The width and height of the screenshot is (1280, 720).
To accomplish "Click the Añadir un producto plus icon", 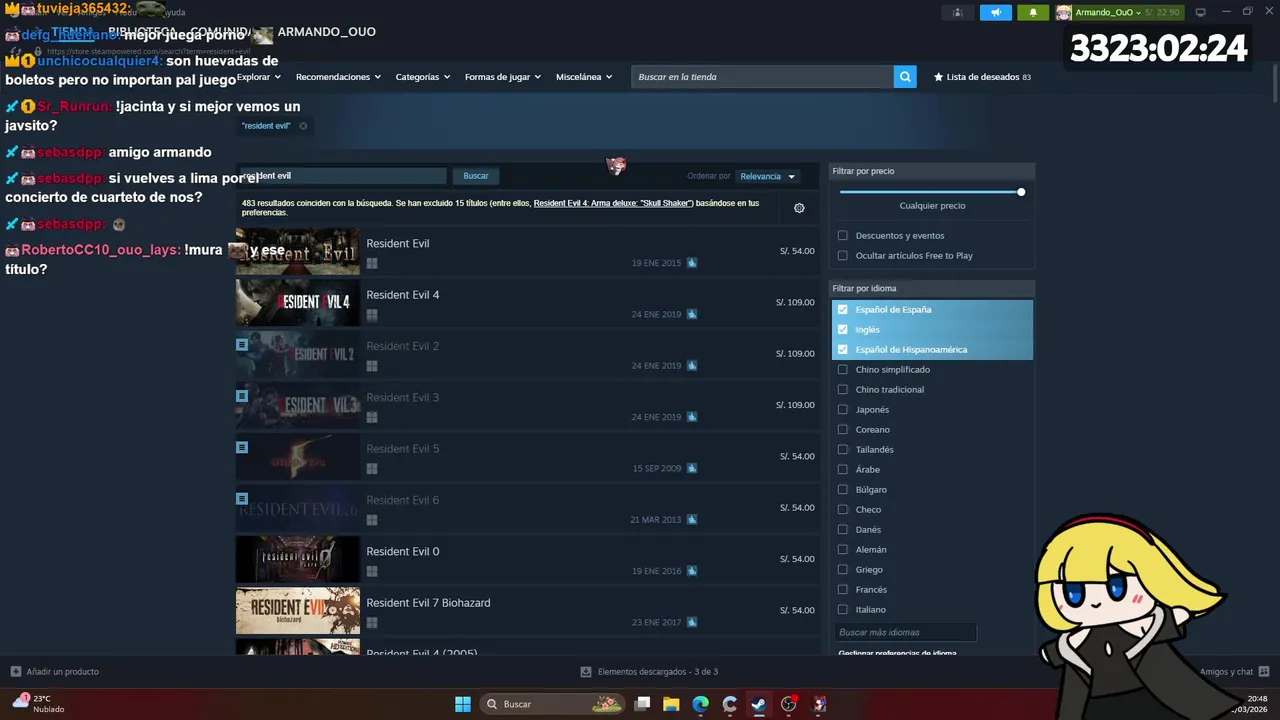I will click(15, 672).
